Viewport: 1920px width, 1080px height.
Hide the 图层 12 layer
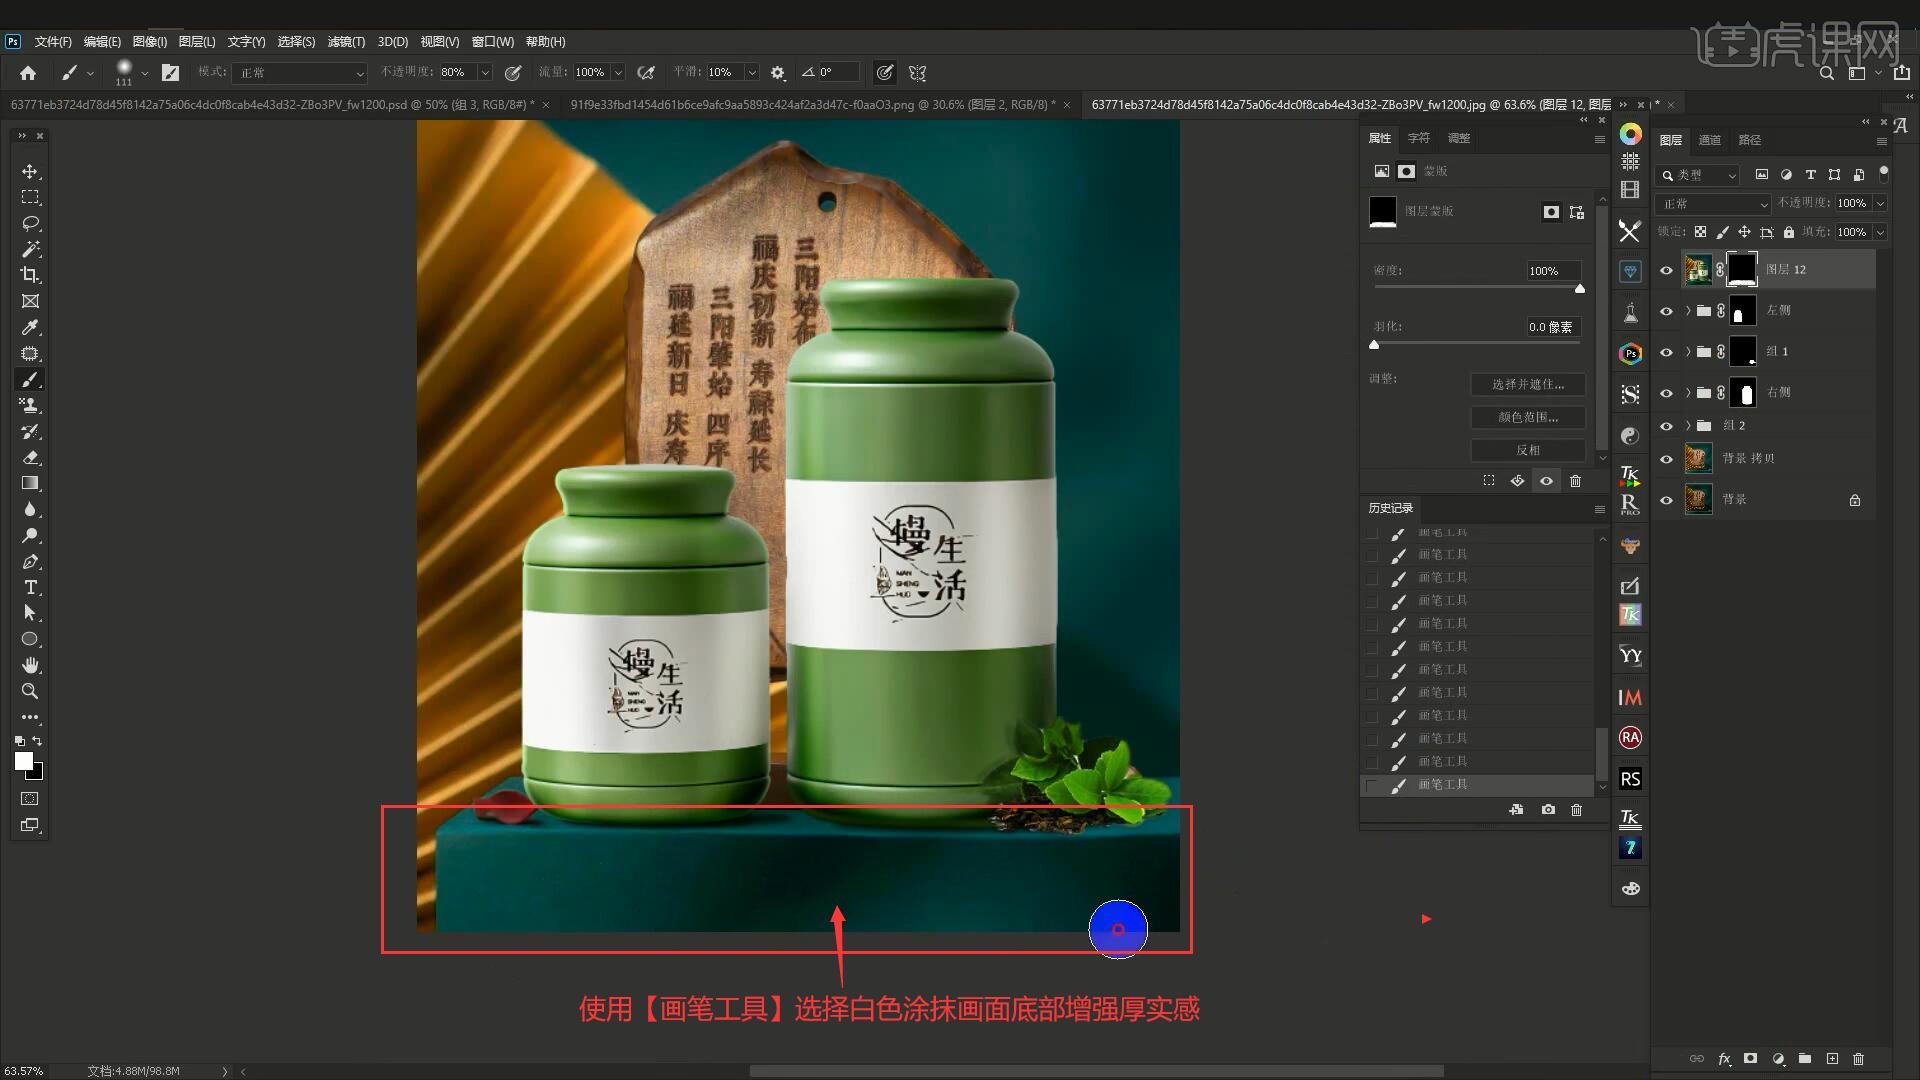pos(1666,270)
